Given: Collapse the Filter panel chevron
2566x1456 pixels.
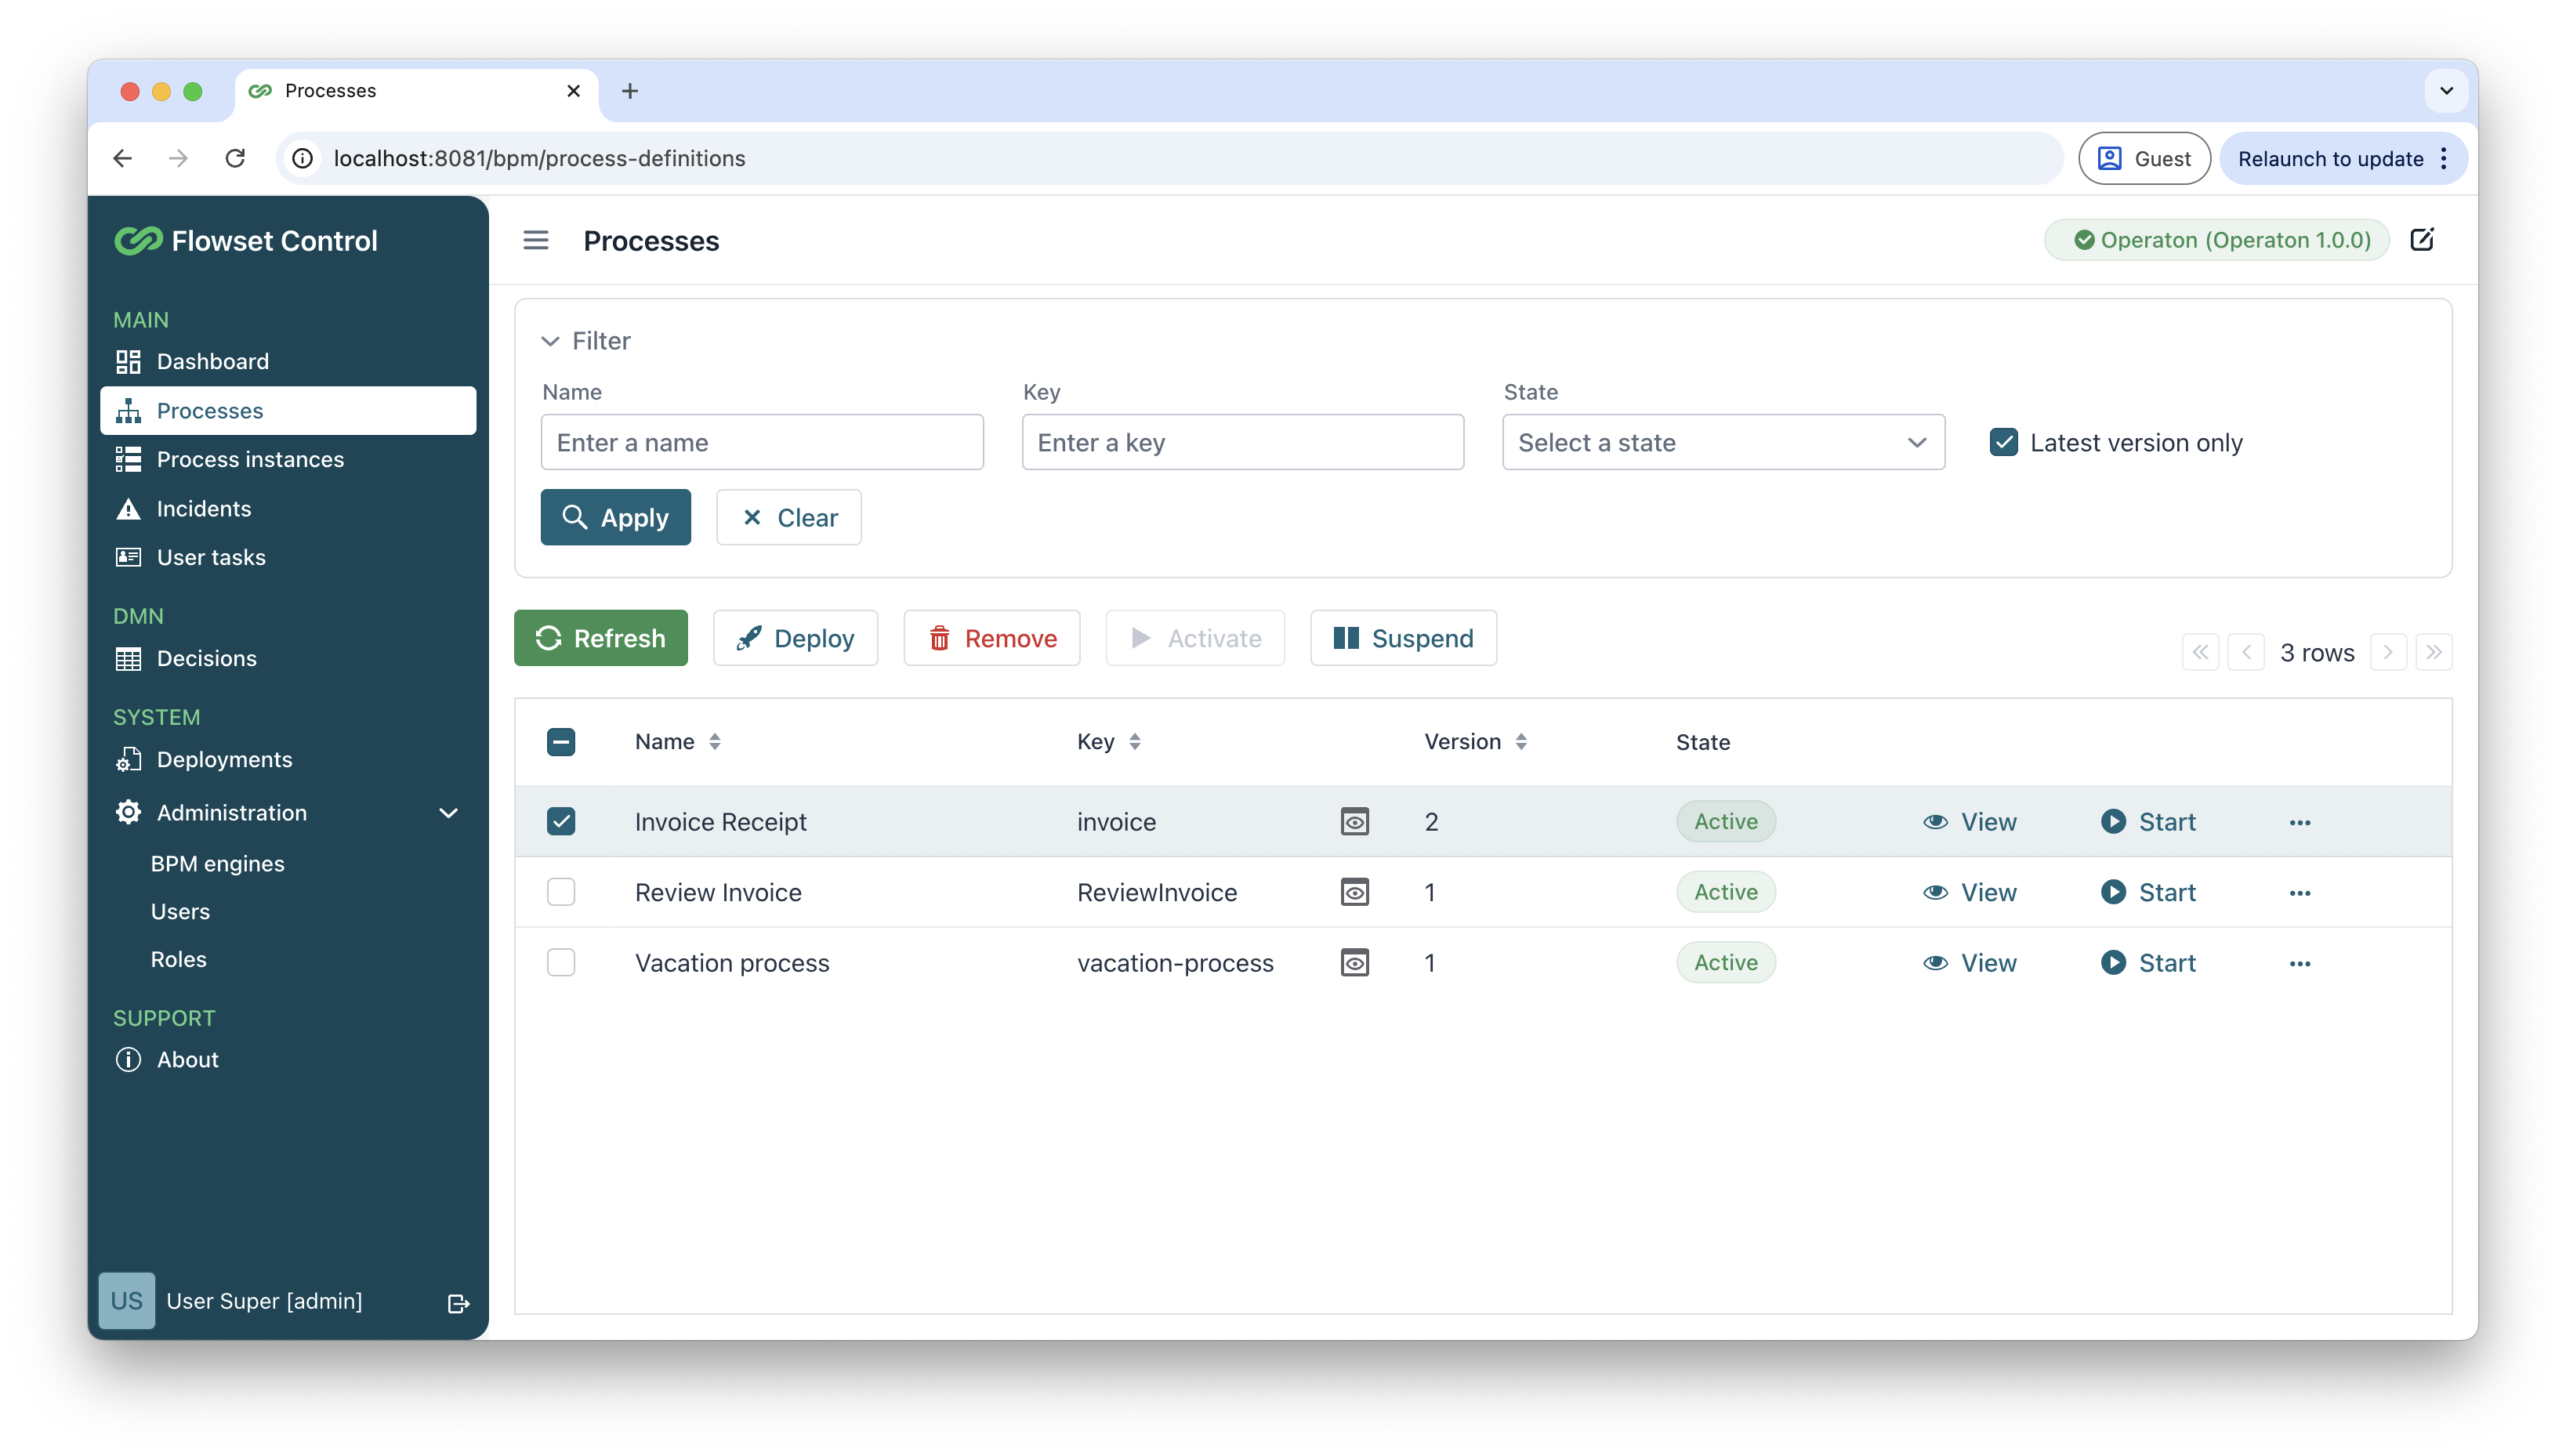Looking at the screenshot, I should tap(550, 341).
